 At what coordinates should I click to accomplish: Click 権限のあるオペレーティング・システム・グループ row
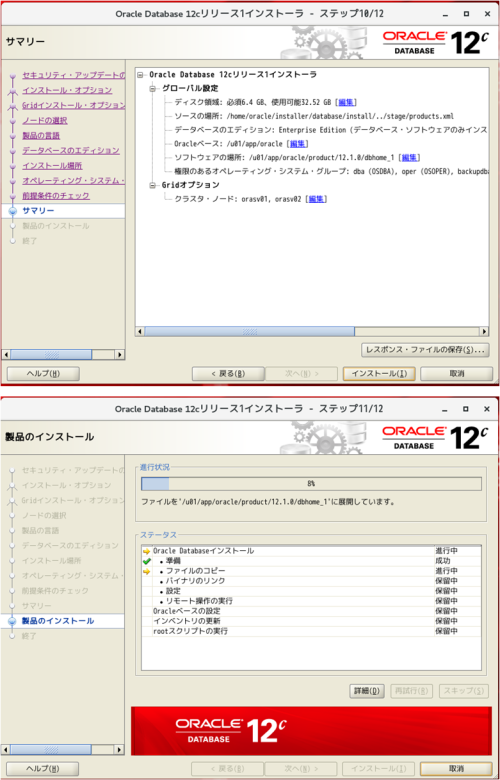[x=330, y=171]
